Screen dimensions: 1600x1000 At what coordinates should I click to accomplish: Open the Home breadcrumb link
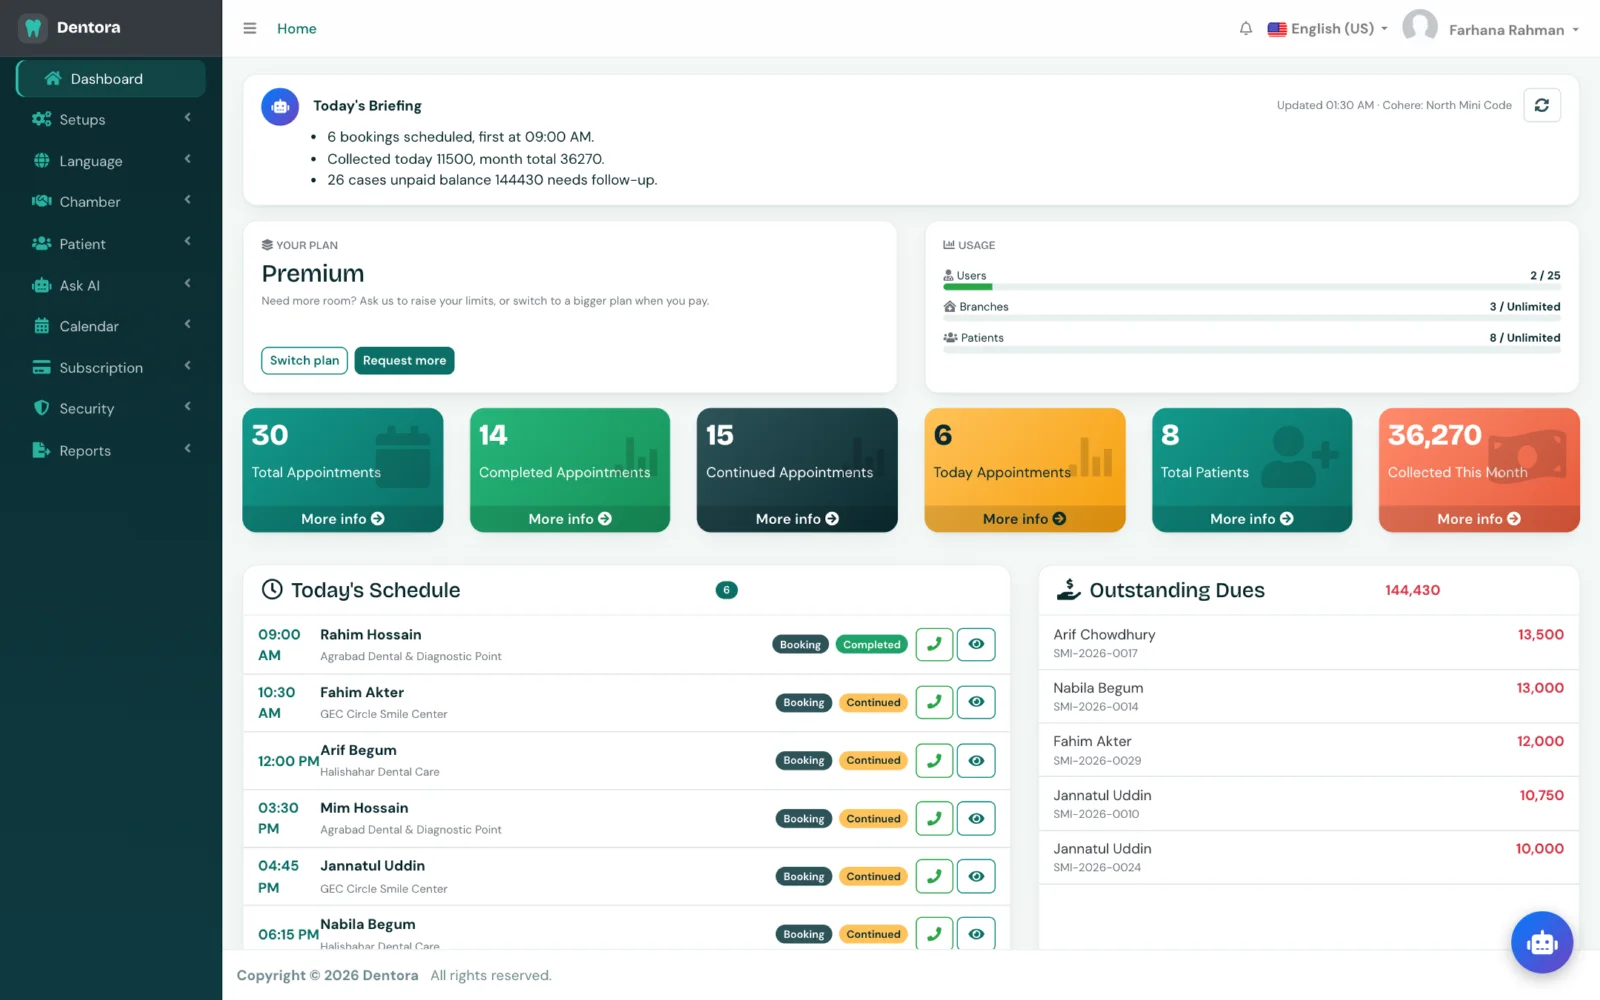pyautogui.click(x=297, y=28)
